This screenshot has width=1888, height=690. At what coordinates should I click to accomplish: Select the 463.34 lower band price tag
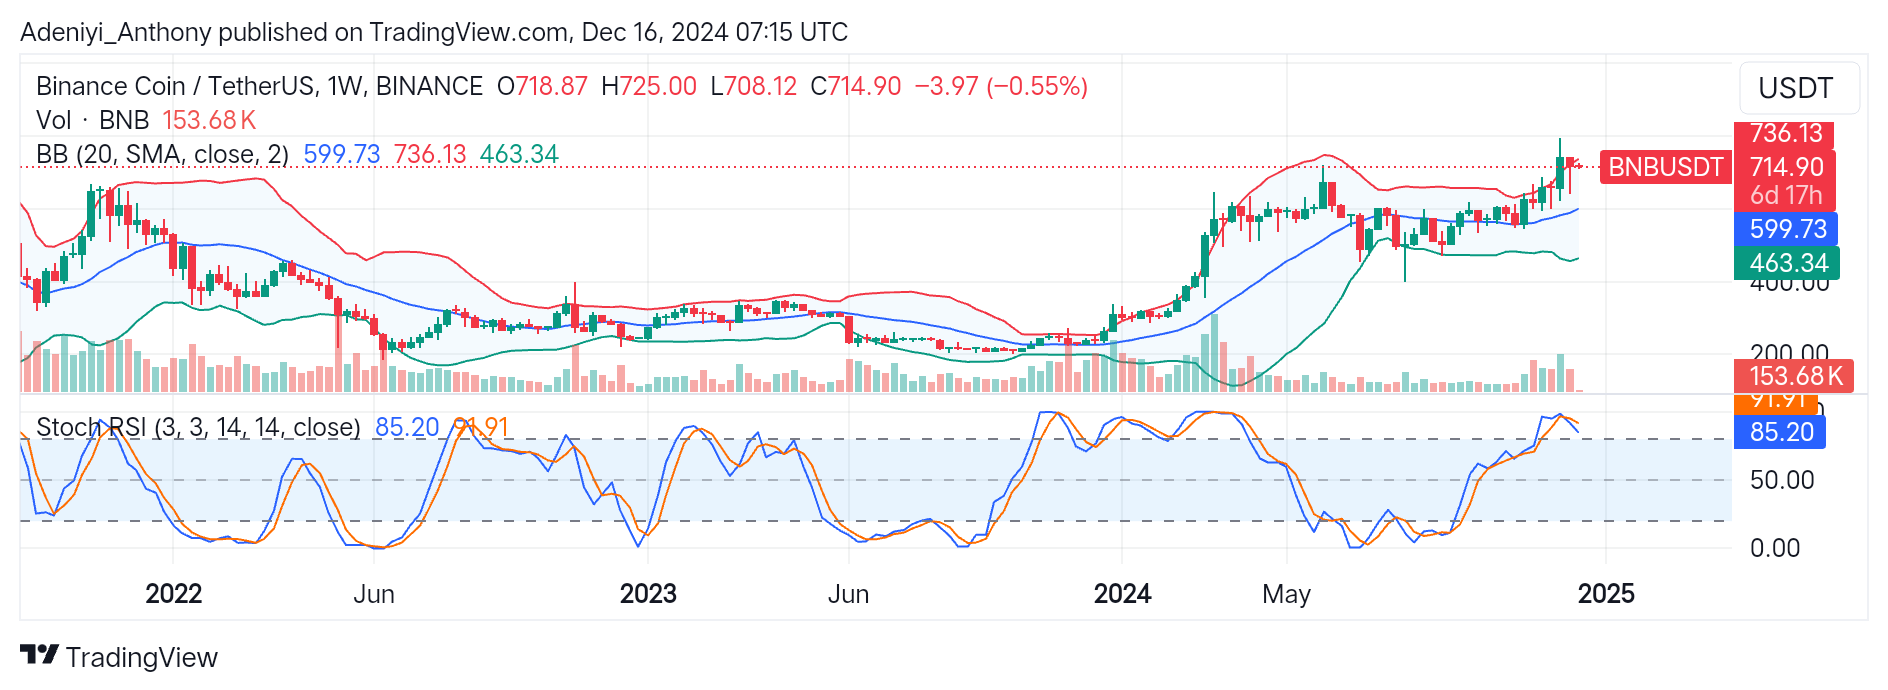[x=1787, y=263]
